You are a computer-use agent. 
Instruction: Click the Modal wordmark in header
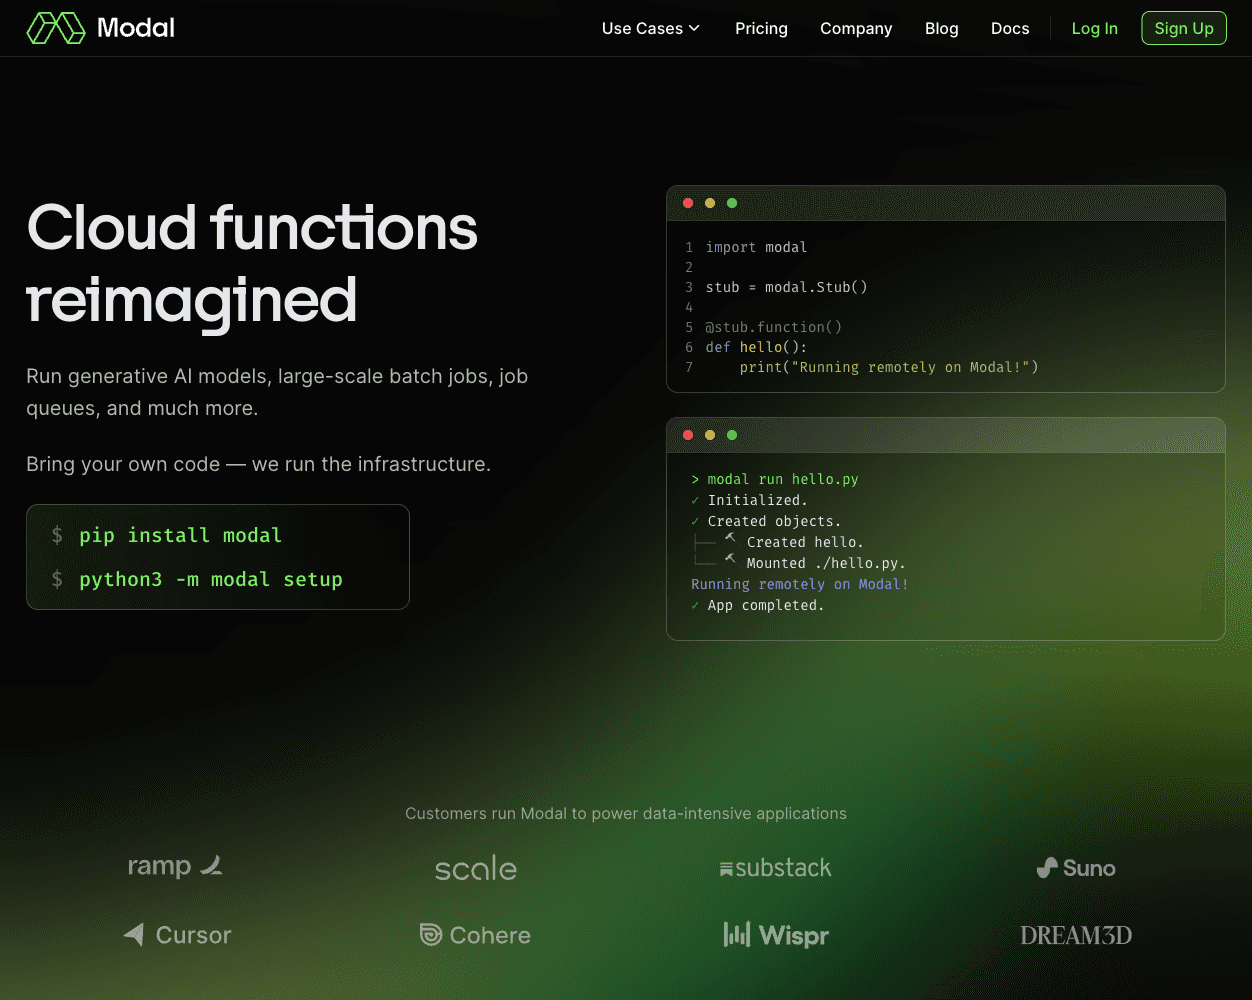[x=136, y=28]
